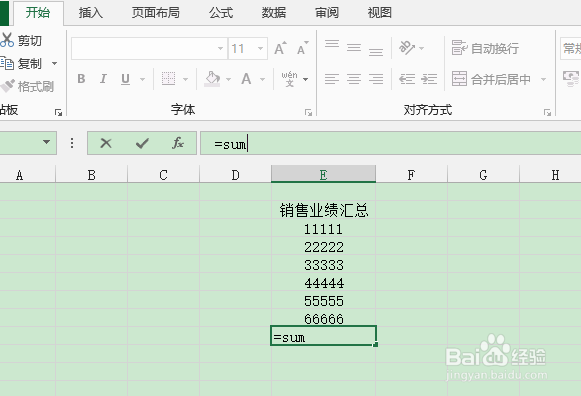Switch to the 开始 (Home) tab
The width and height of the screenshot is (581, 396).
click(38, 13)
